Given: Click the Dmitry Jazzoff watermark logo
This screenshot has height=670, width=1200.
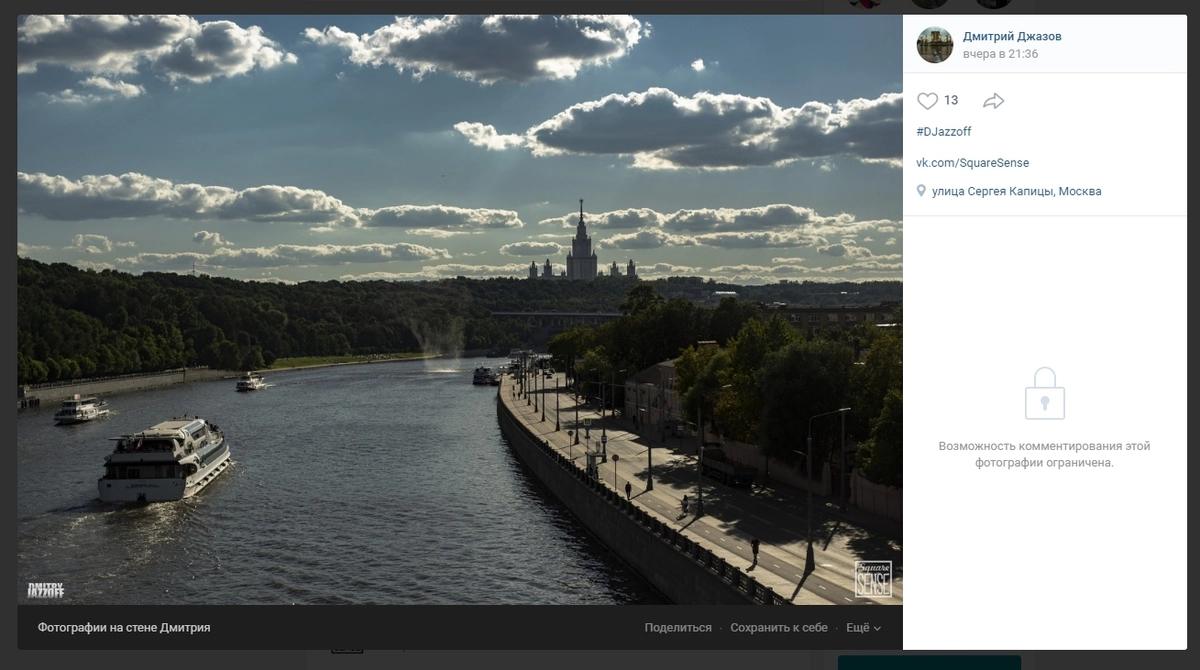Looking at the screenshot, I should click(x=46, y=590).
